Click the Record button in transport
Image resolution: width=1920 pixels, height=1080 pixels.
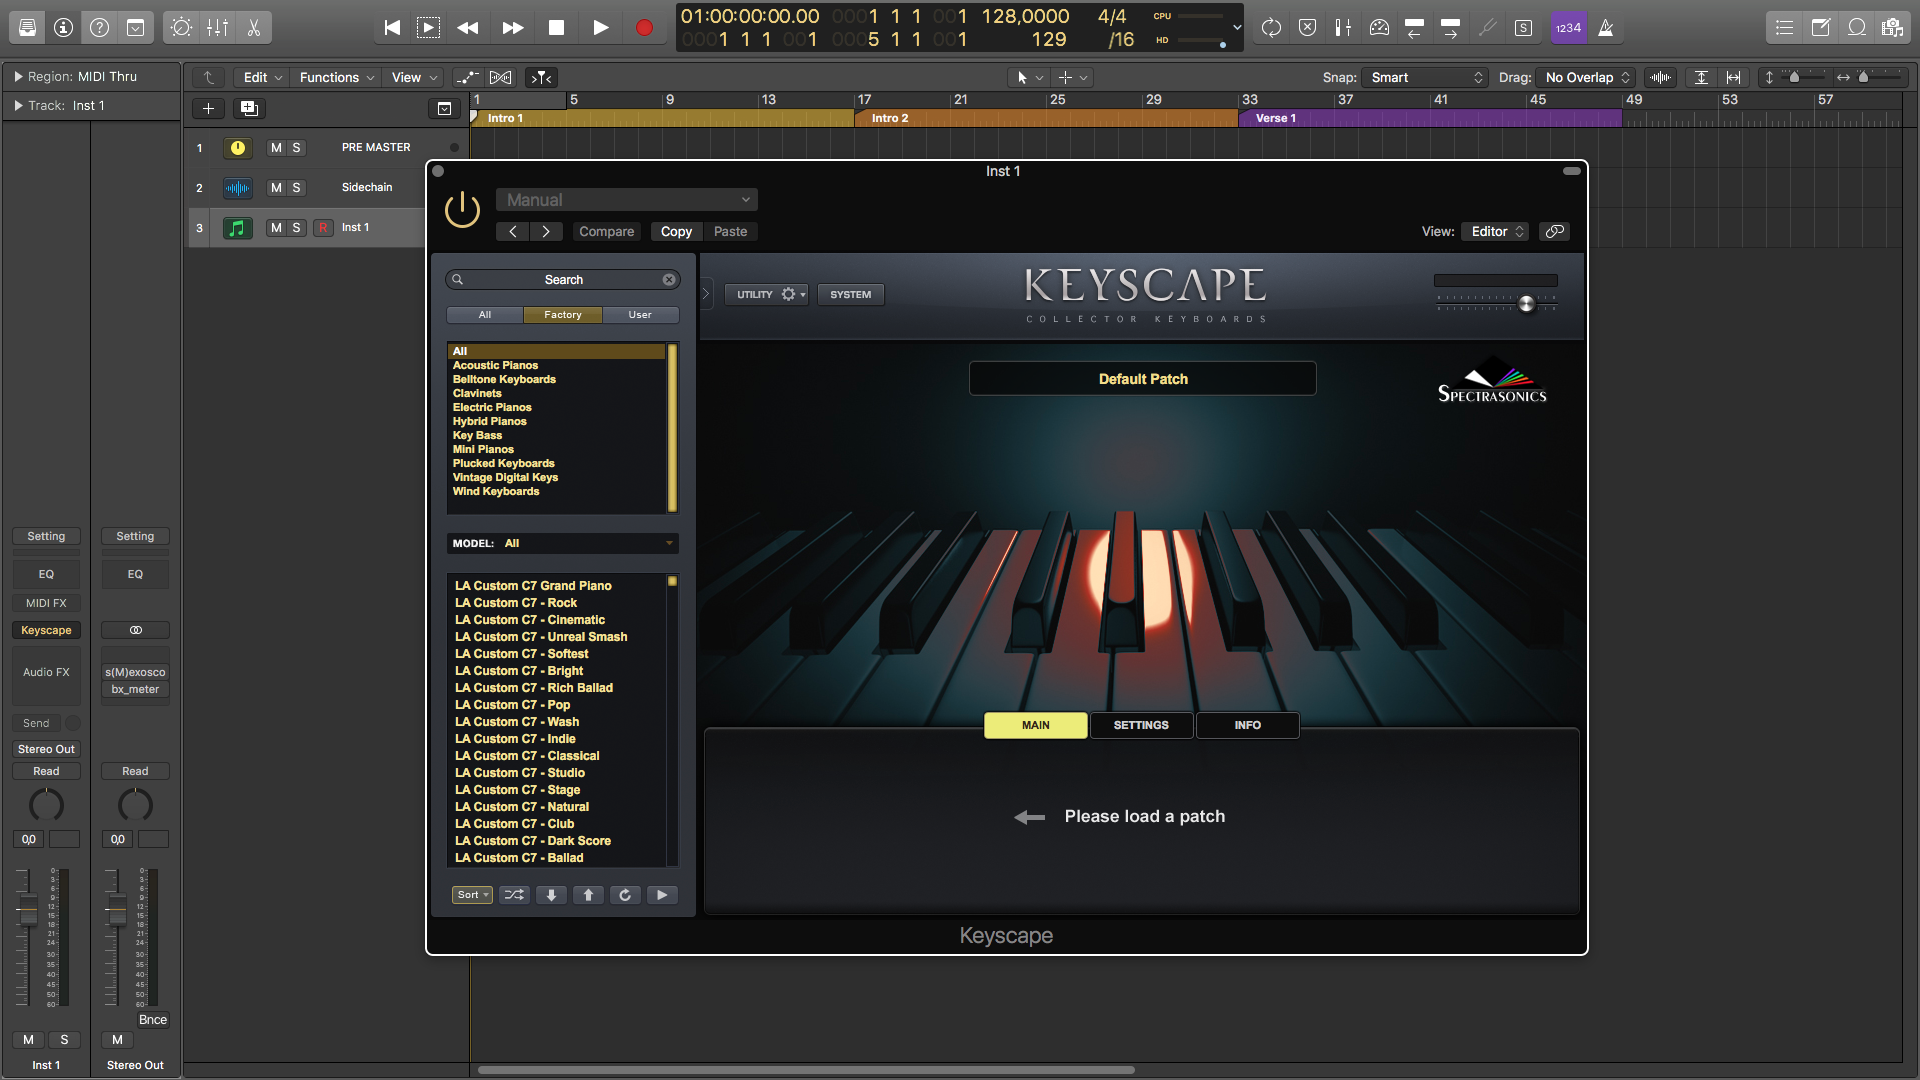click(x=644, y=28)
